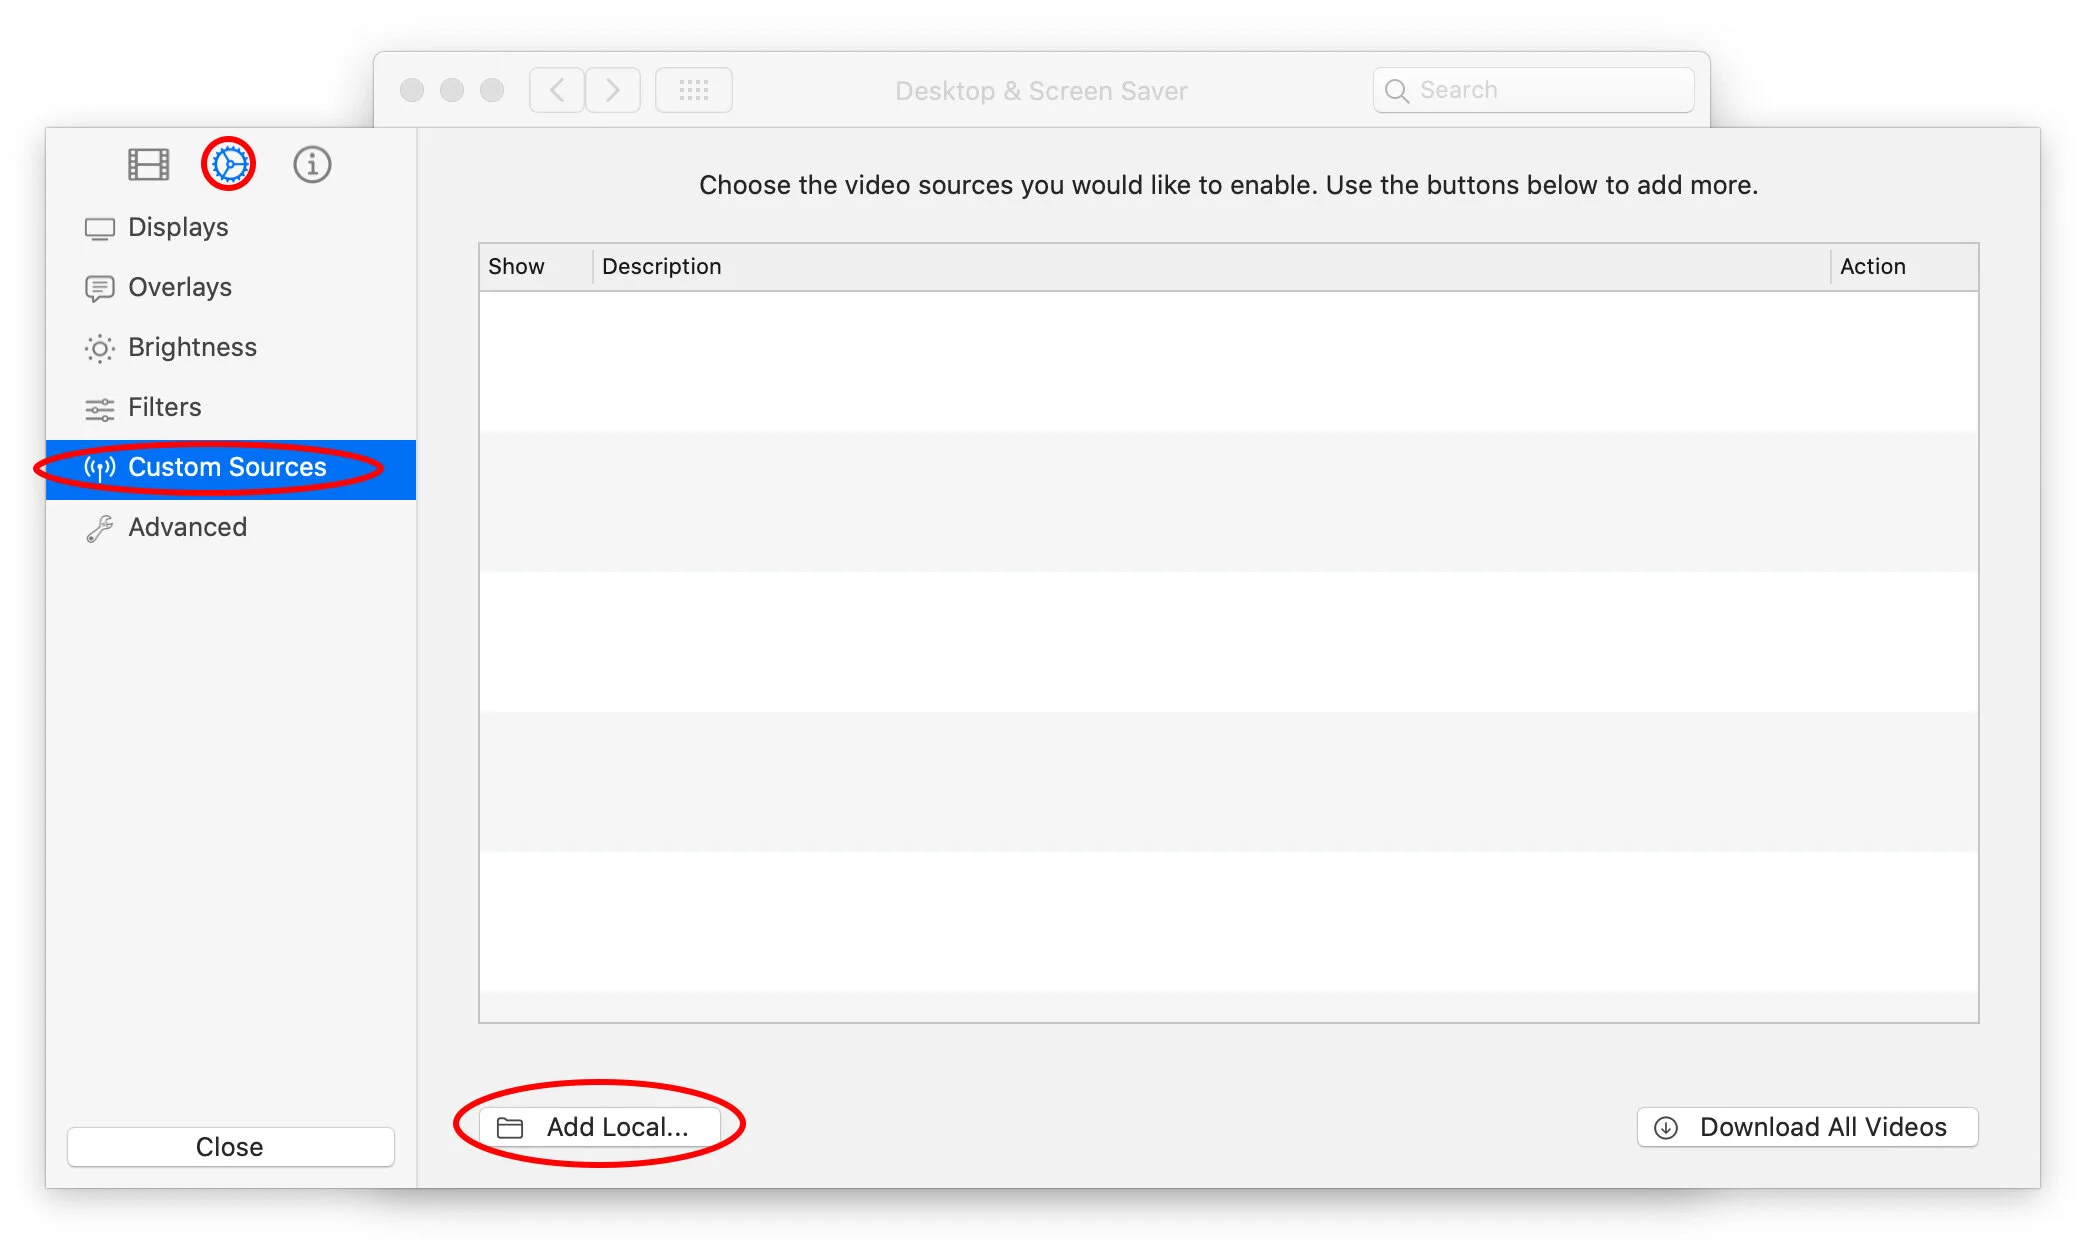Click the Brightness sun icon
Screen dimensions: 2086x1260
99,348
